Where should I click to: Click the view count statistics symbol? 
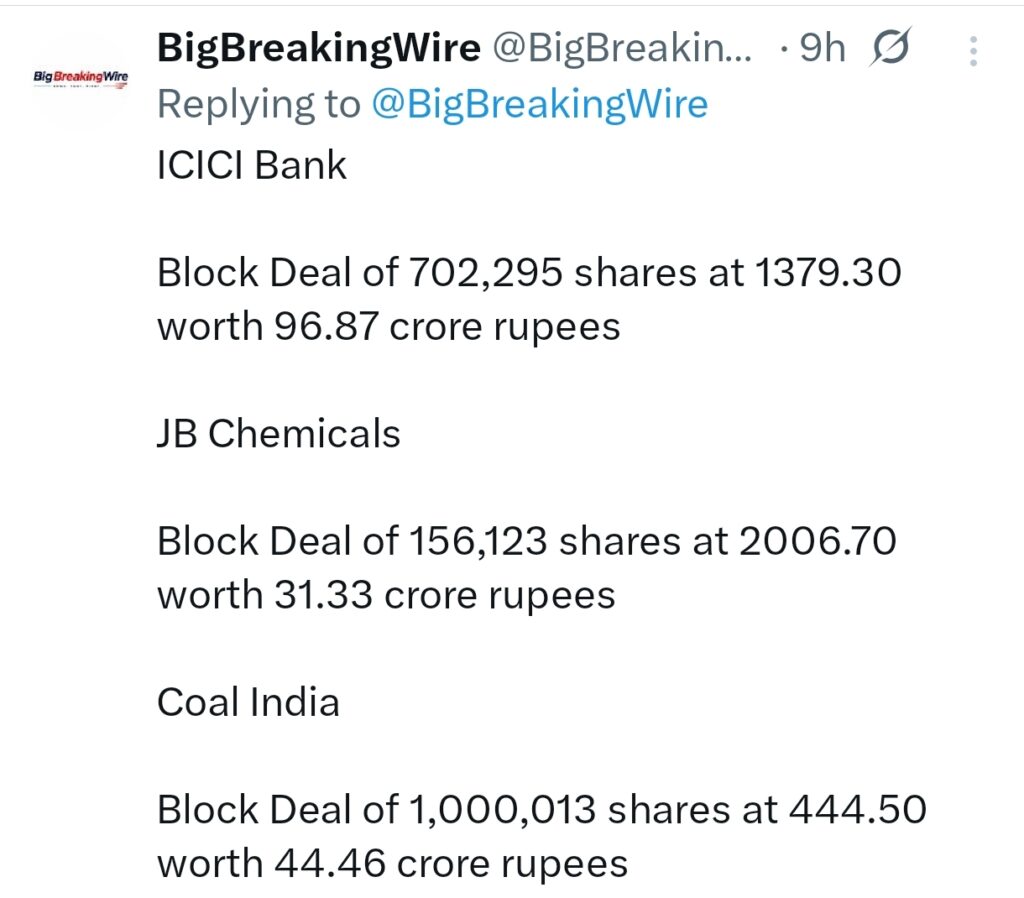(x=888, y=47)
